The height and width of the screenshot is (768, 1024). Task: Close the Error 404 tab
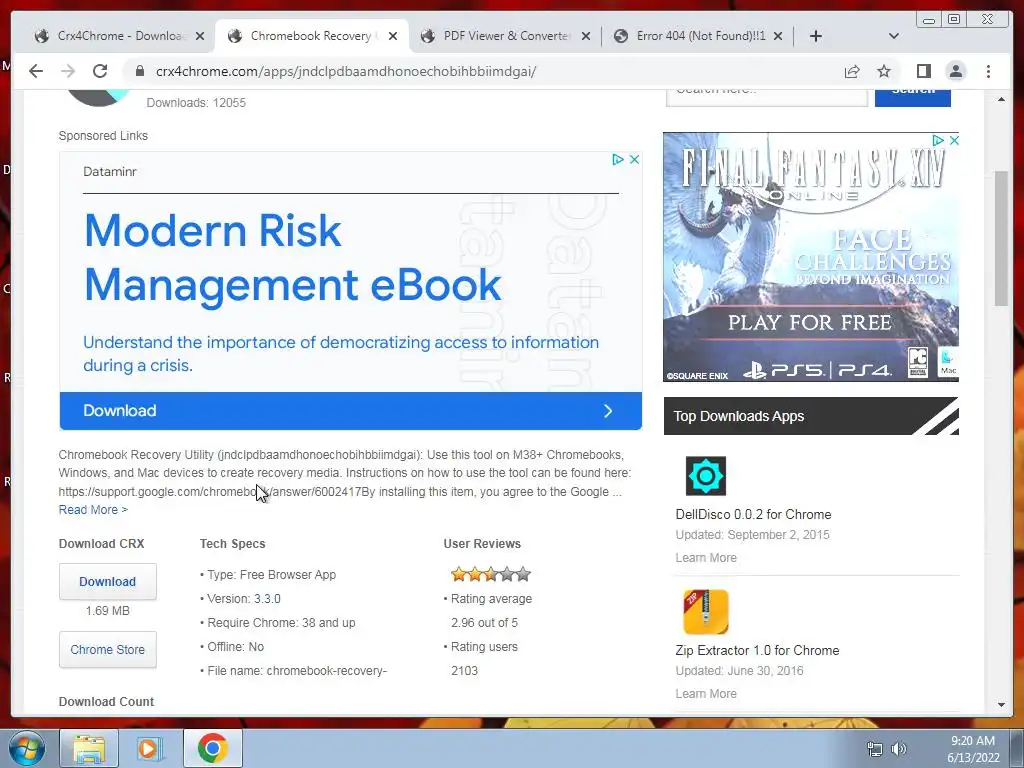pos(778,37)
